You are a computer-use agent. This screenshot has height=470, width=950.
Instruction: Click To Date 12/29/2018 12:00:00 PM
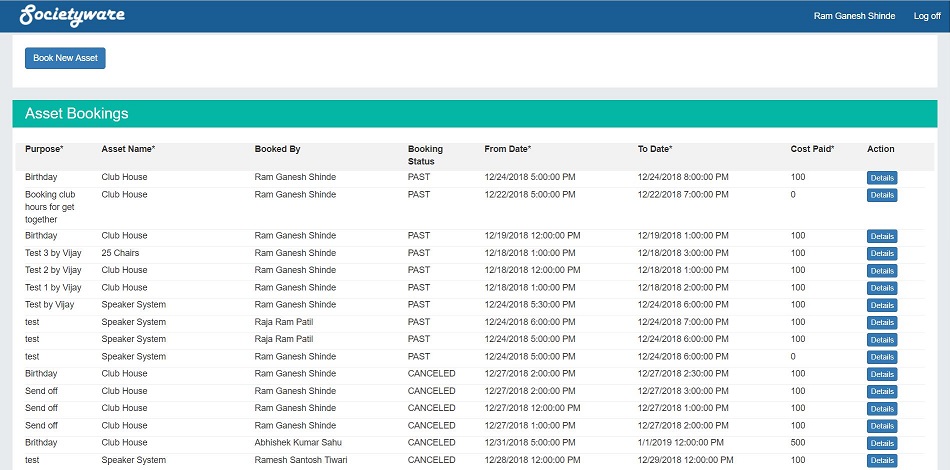click(x=685, y=460)
